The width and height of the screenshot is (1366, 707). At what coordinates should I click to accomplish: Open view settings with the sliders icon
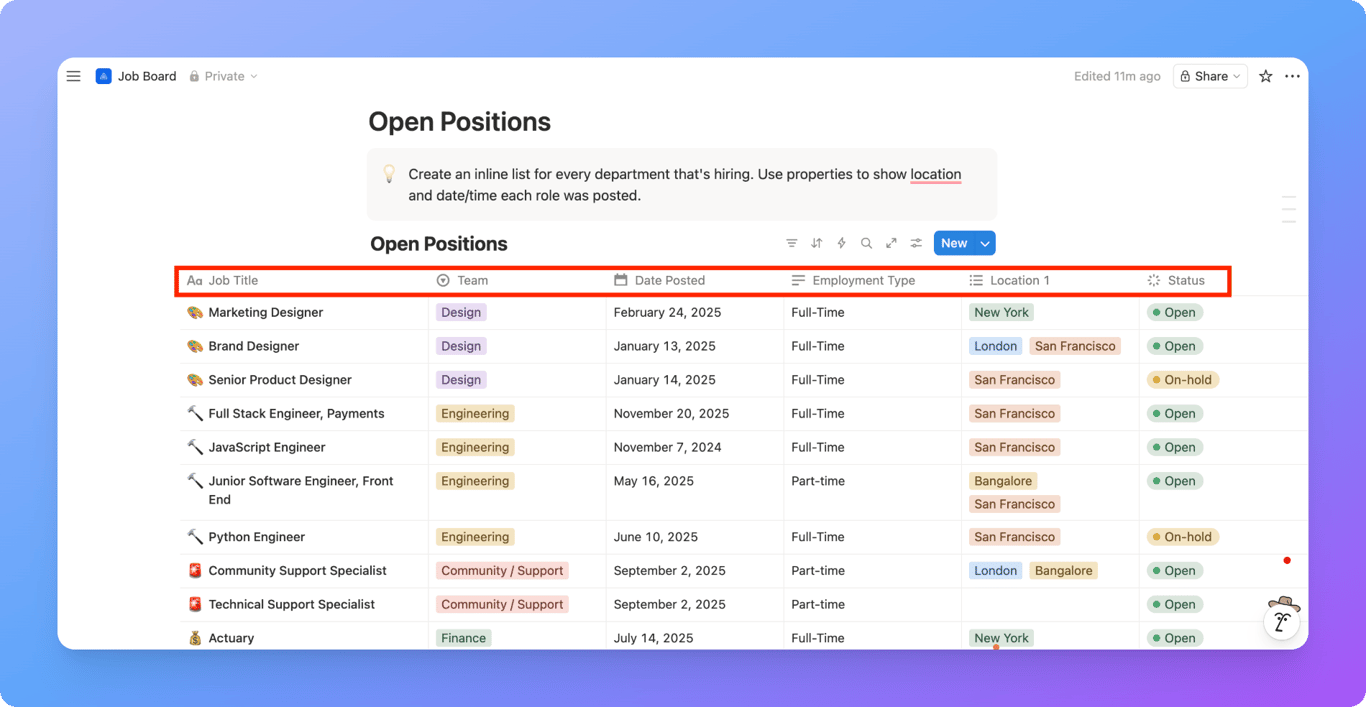916,243
